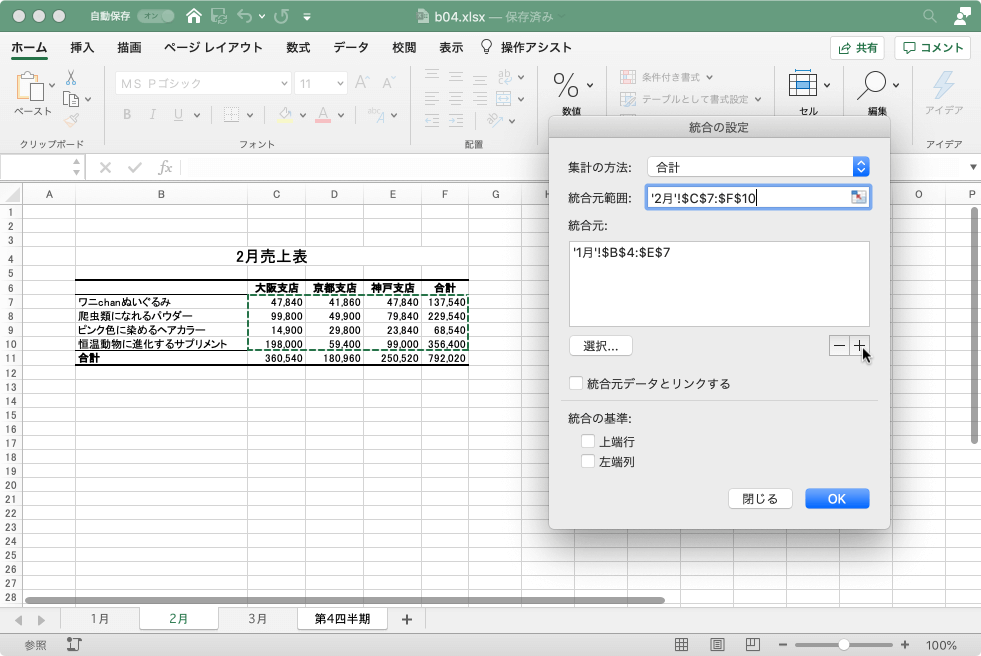The width and height of the screenshot is (981, 656).
Task: Adjust the zoom slider handle
Action: pos(843,645)
